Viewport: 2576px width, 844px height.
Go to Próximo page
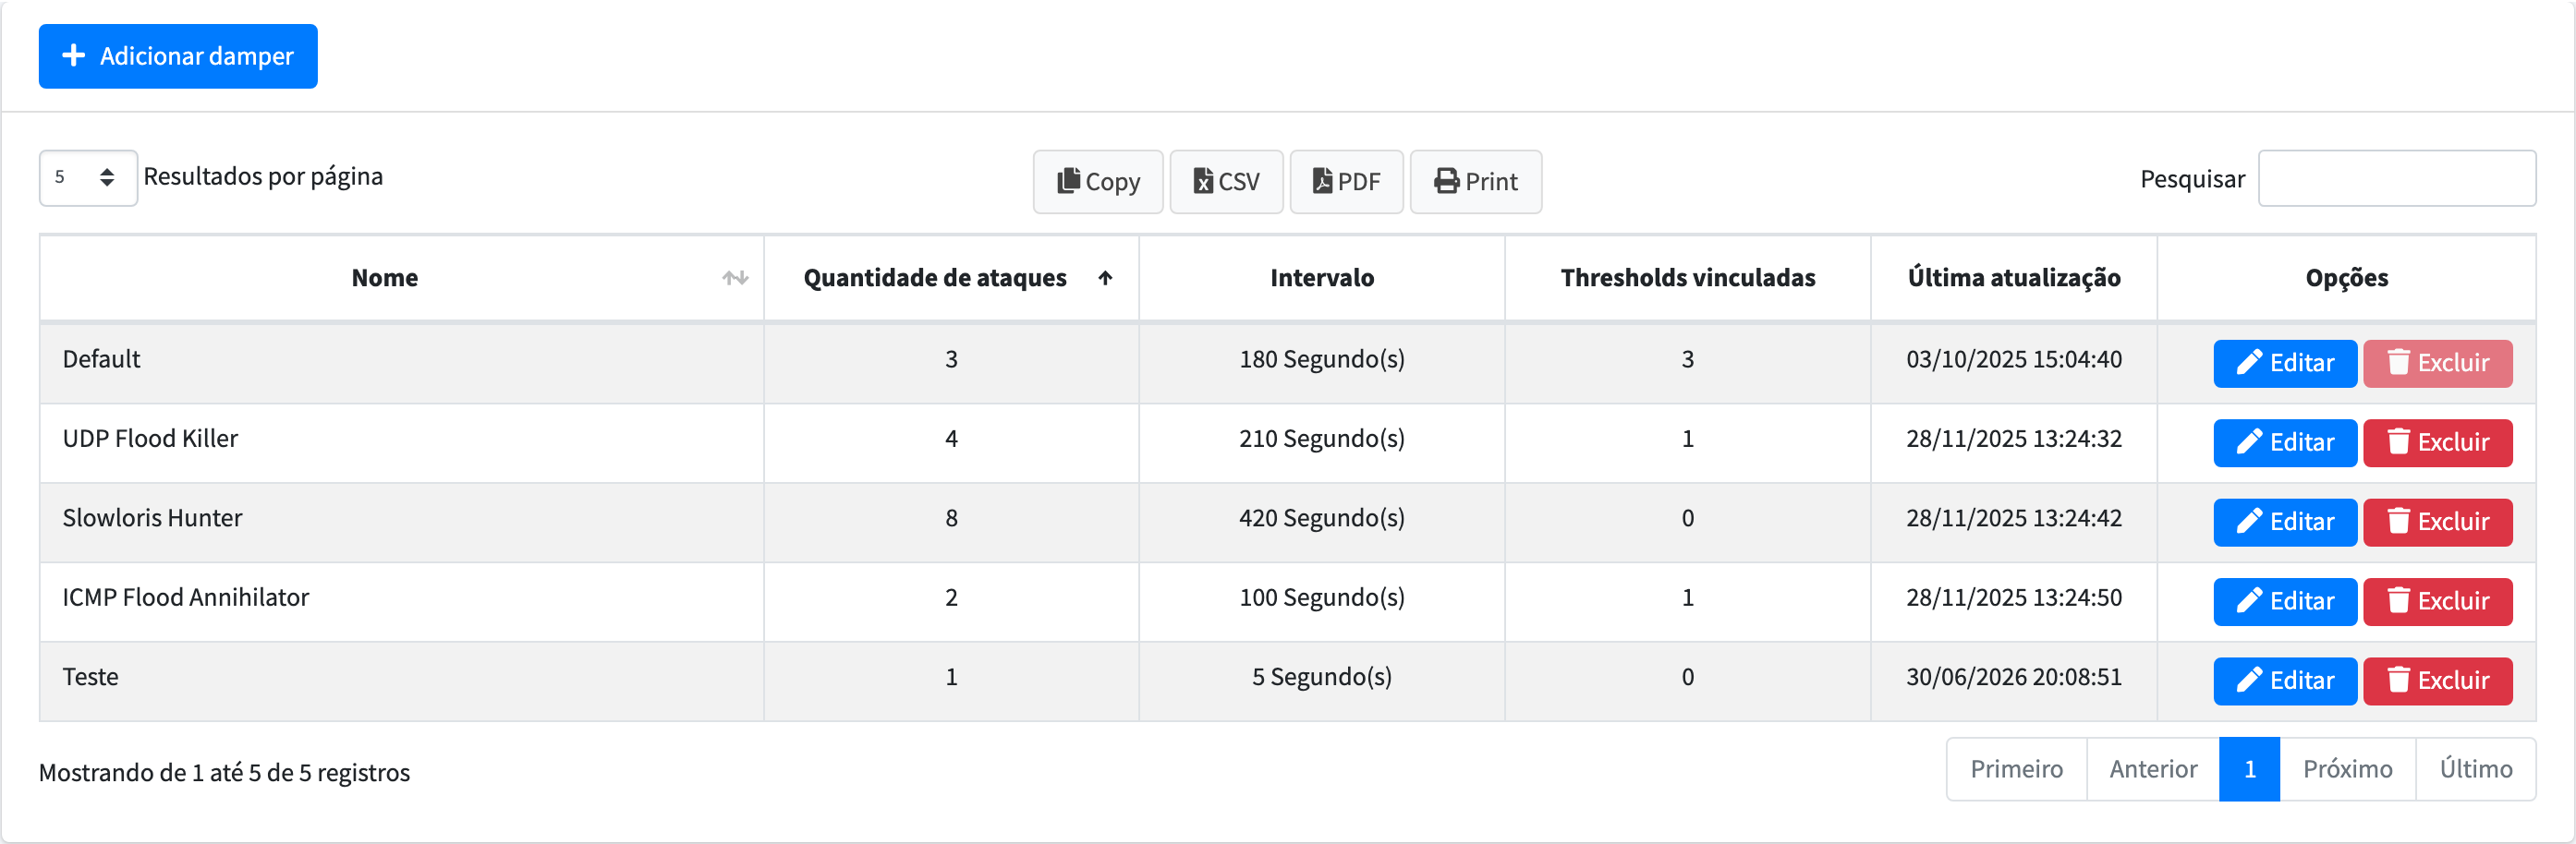[x=2347, y=769]
